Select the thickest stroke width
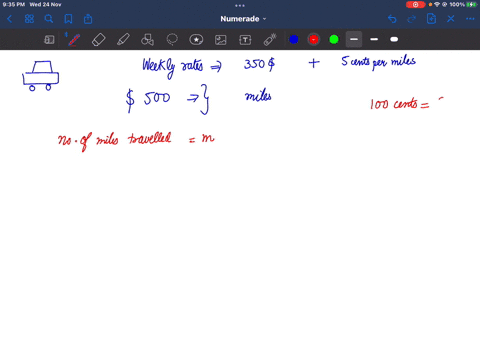Image resolution: width=480 pixels, height=360 pixels. pos(394,39)
